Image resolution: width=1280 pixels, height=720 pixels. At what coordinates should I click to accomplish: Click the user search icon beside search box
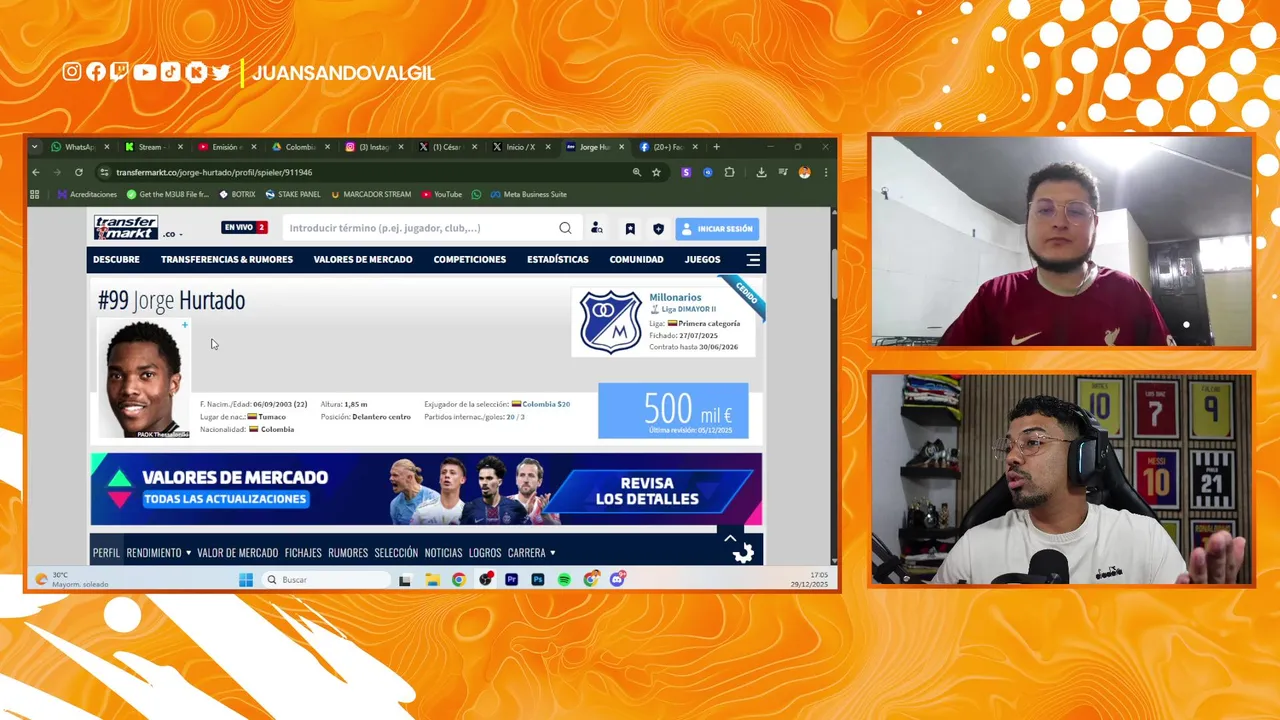(x=597, y=228)
